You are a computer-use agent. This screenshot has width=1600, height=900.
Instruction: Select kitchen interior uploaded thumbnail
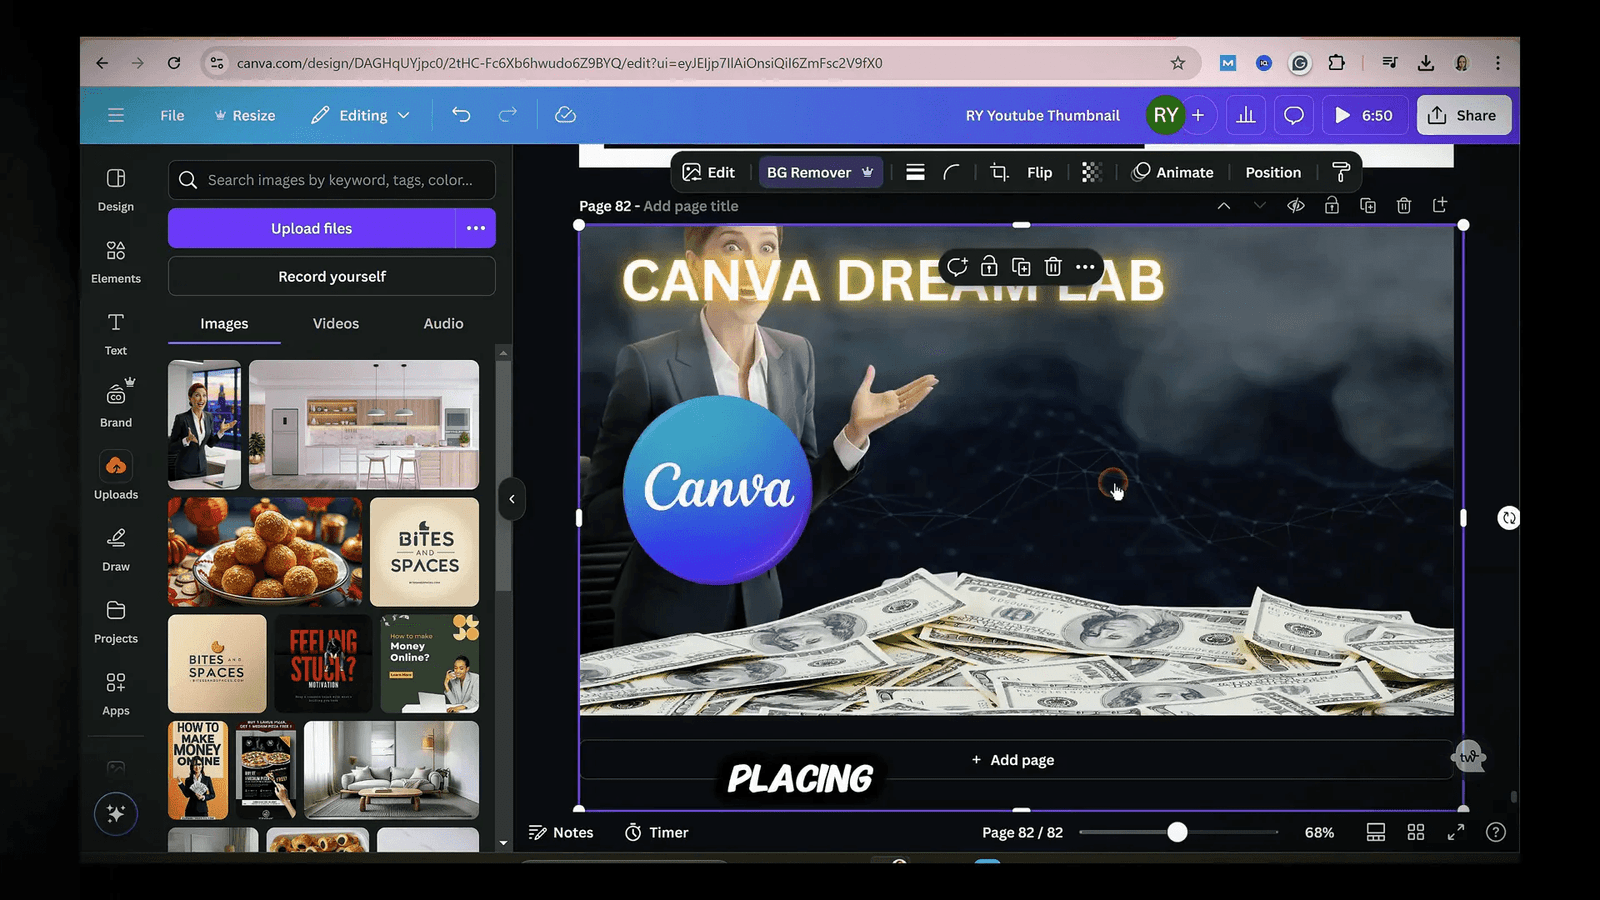(x=364, y=424)
